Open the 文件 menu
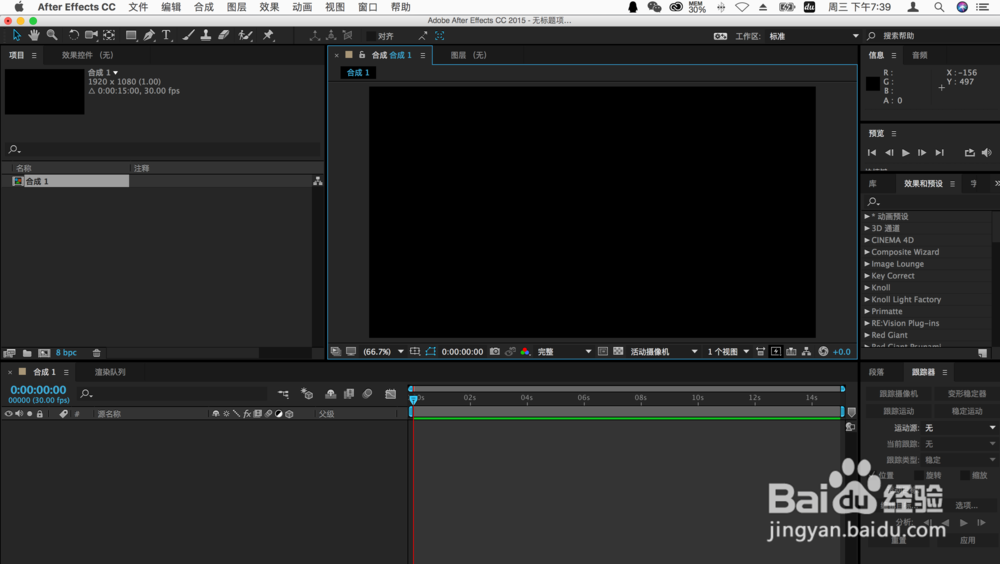This screenshot has height=564, width=1000. pyautogui.click(x=138, y=7)
